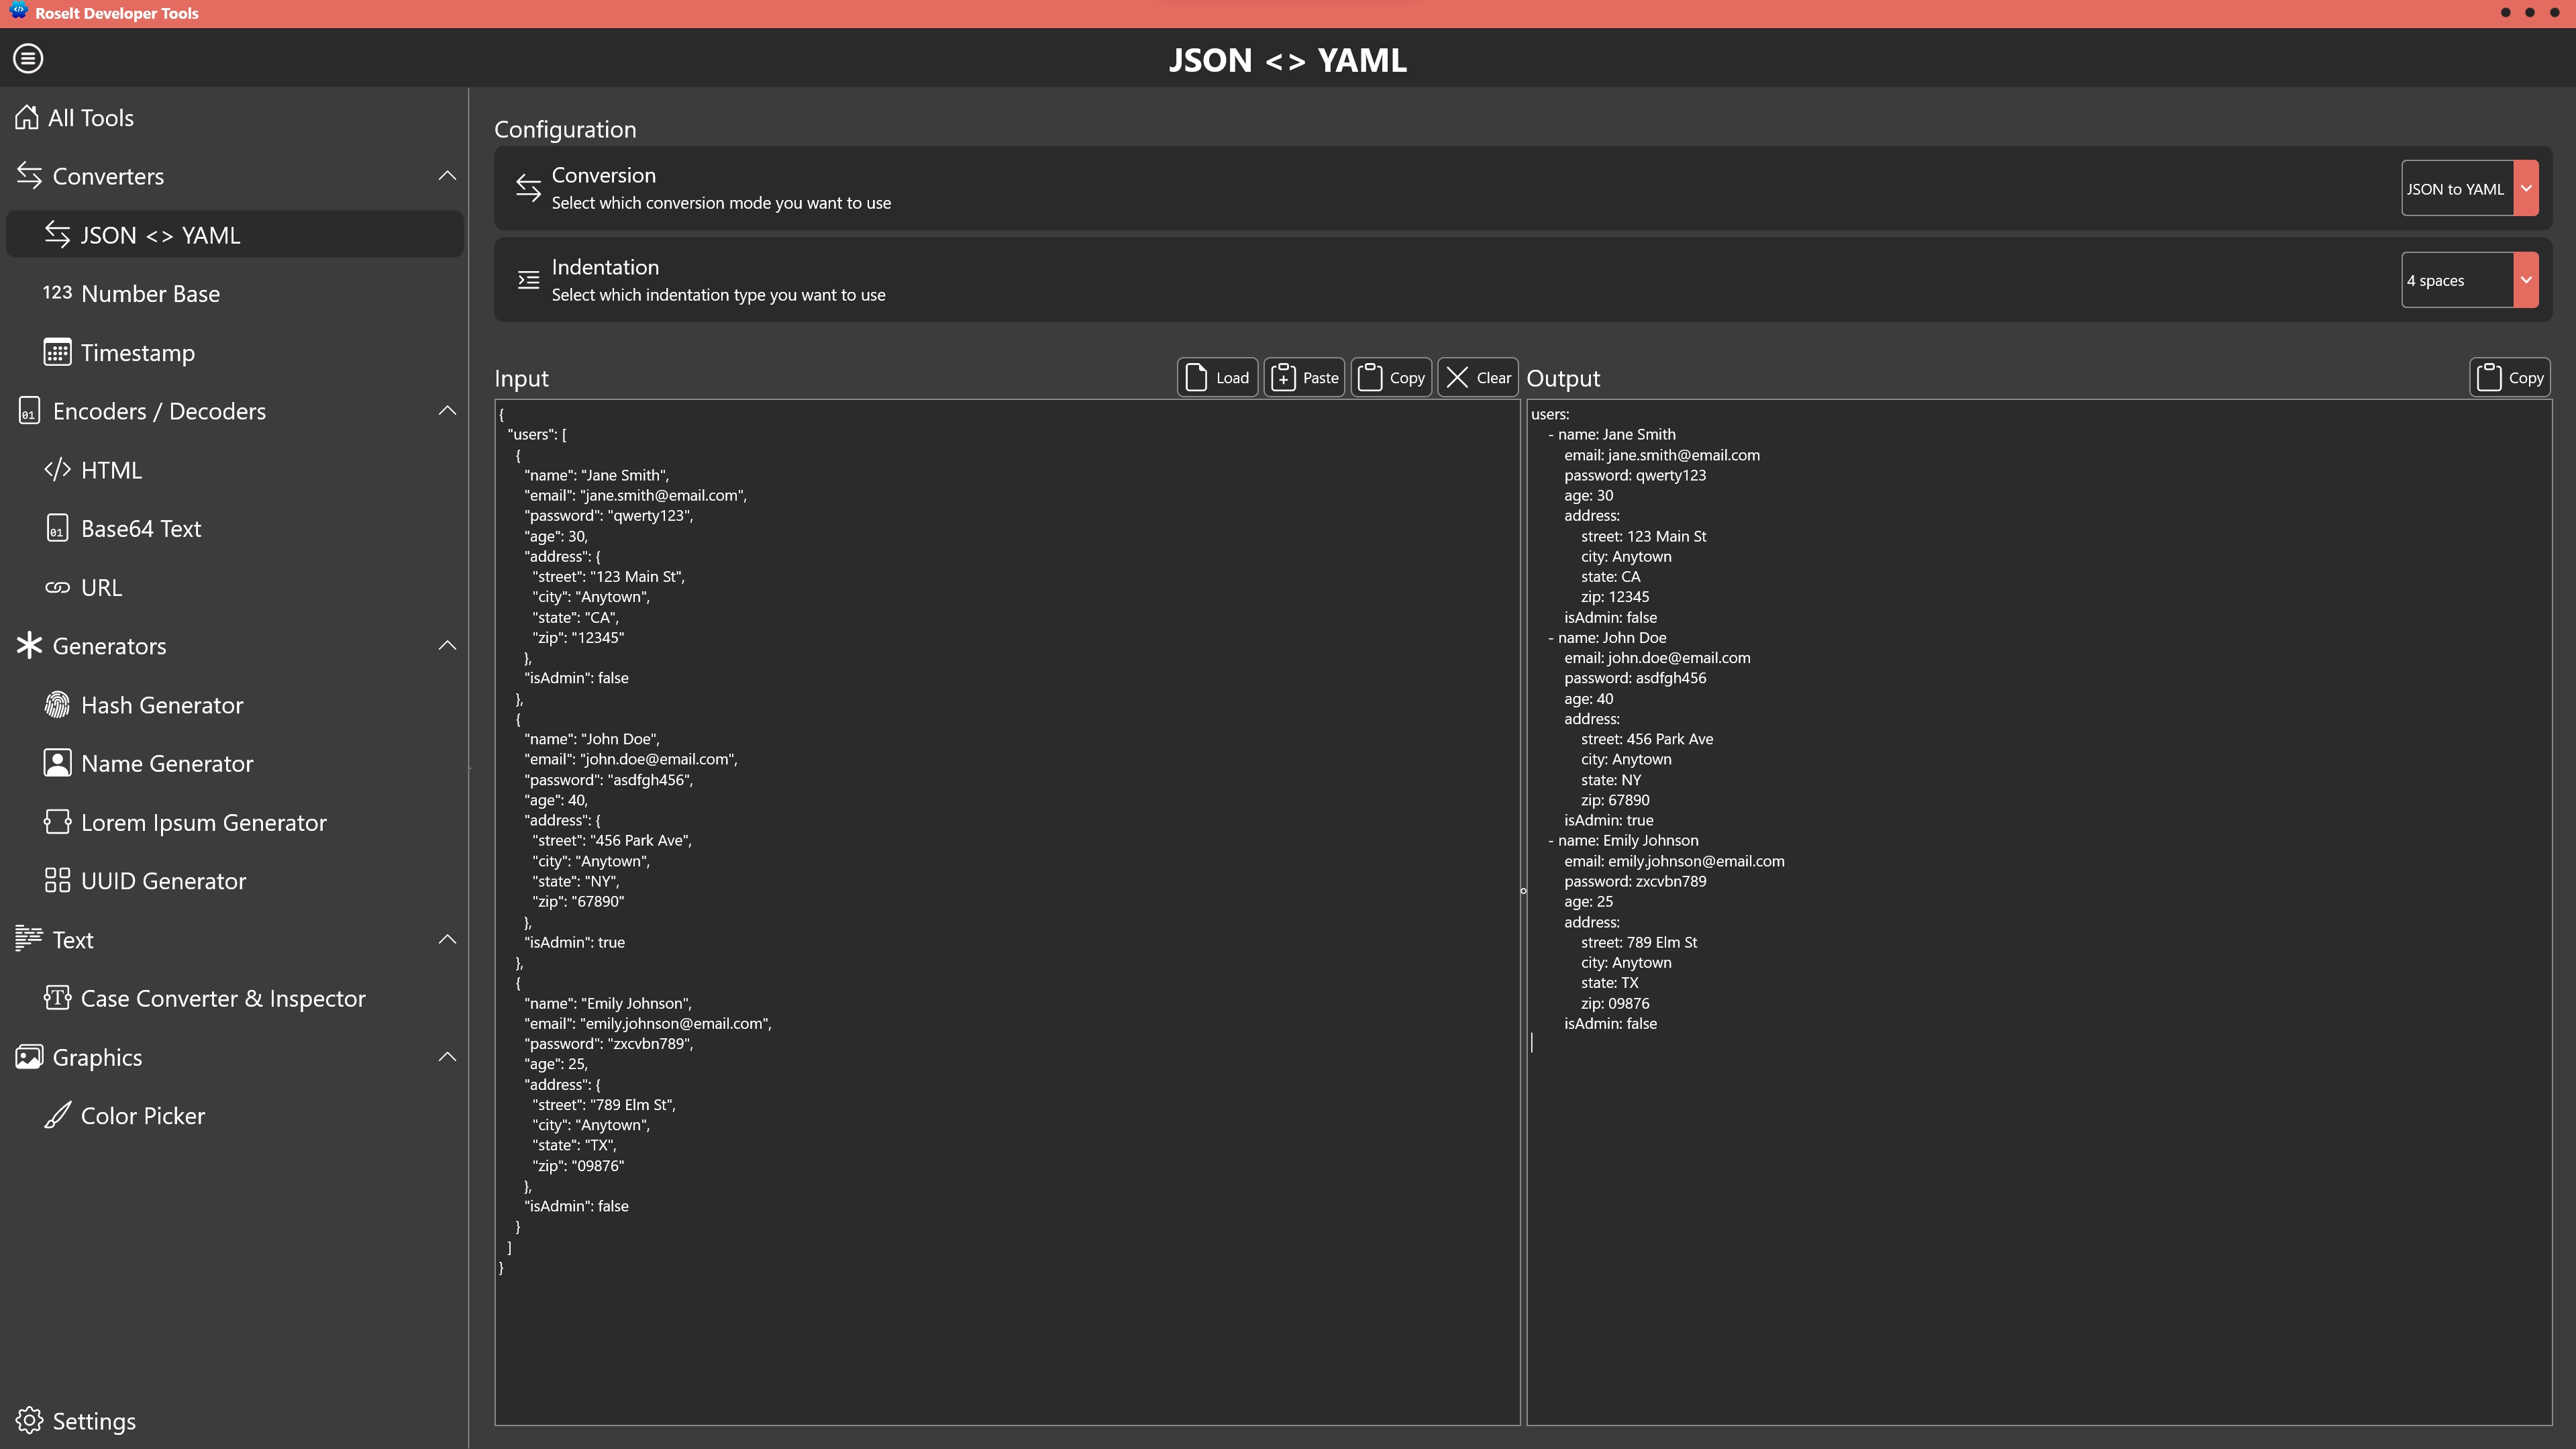This screenshot has height=1449, width=2576.
Task: Open the Base64 Text encoder
Action: point(141,528)
